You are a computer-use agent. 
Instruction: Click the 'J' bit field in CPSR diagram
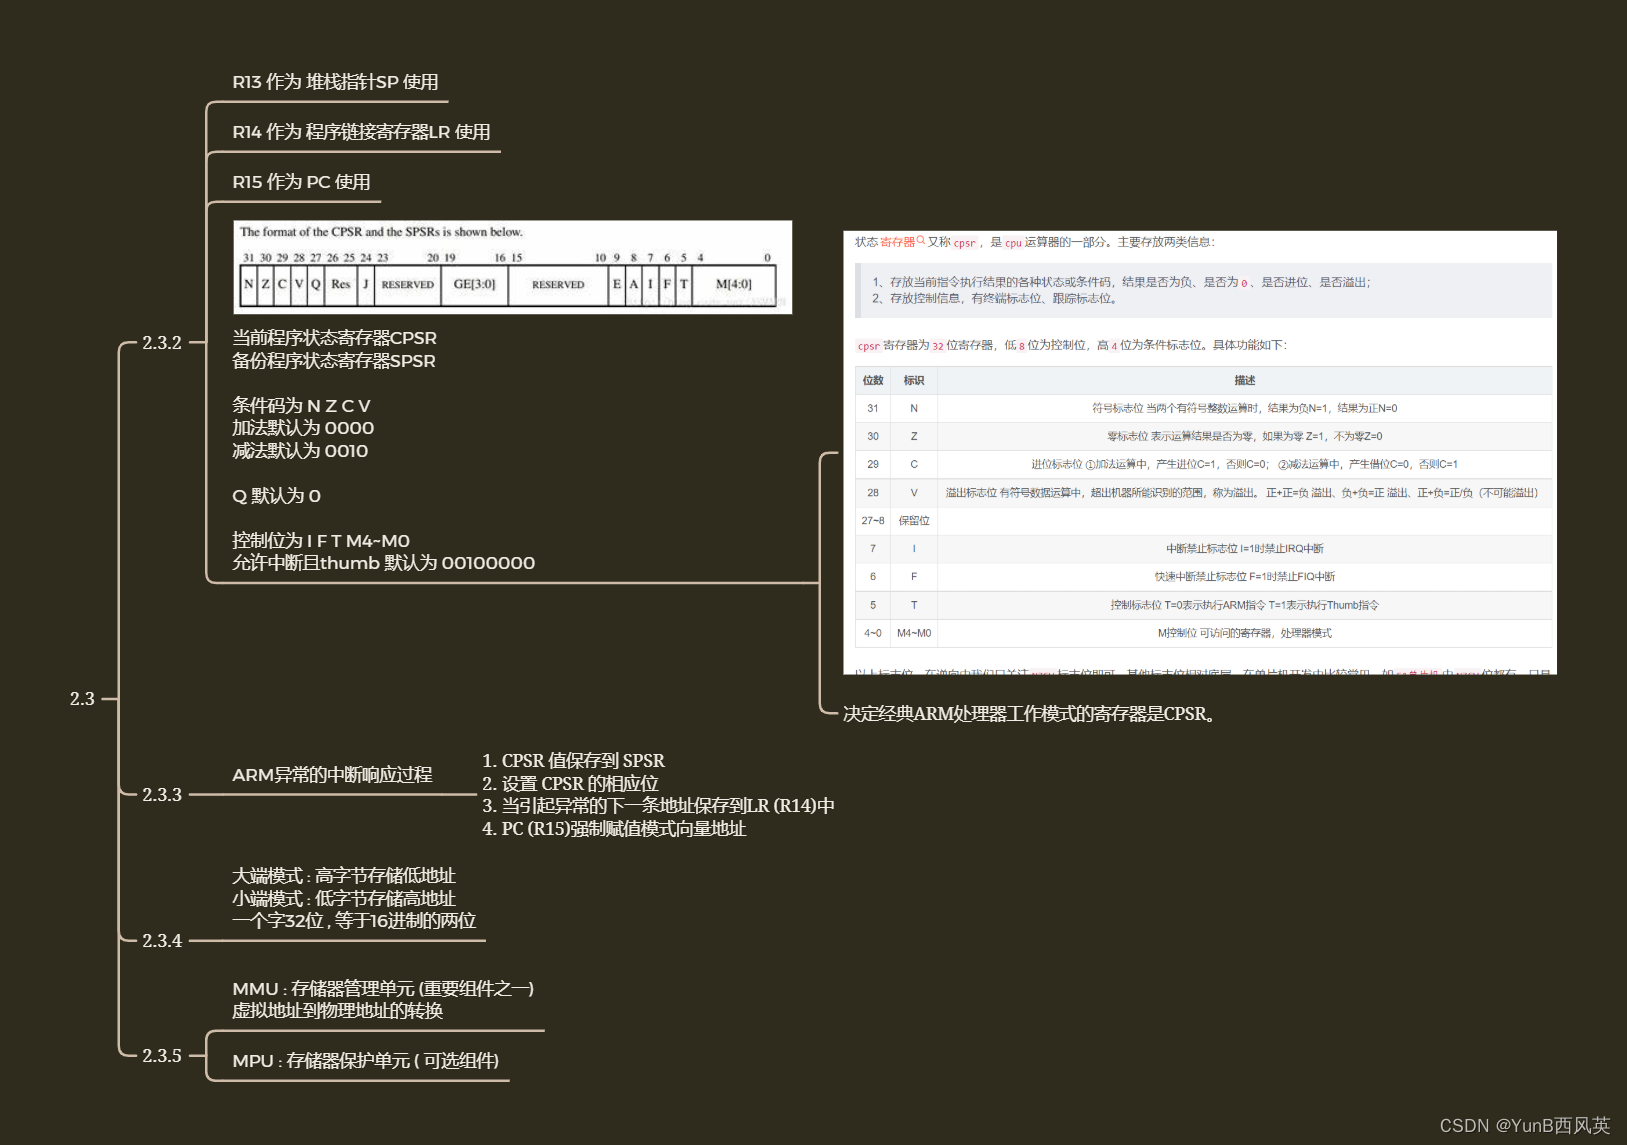[x=365, y=284]
